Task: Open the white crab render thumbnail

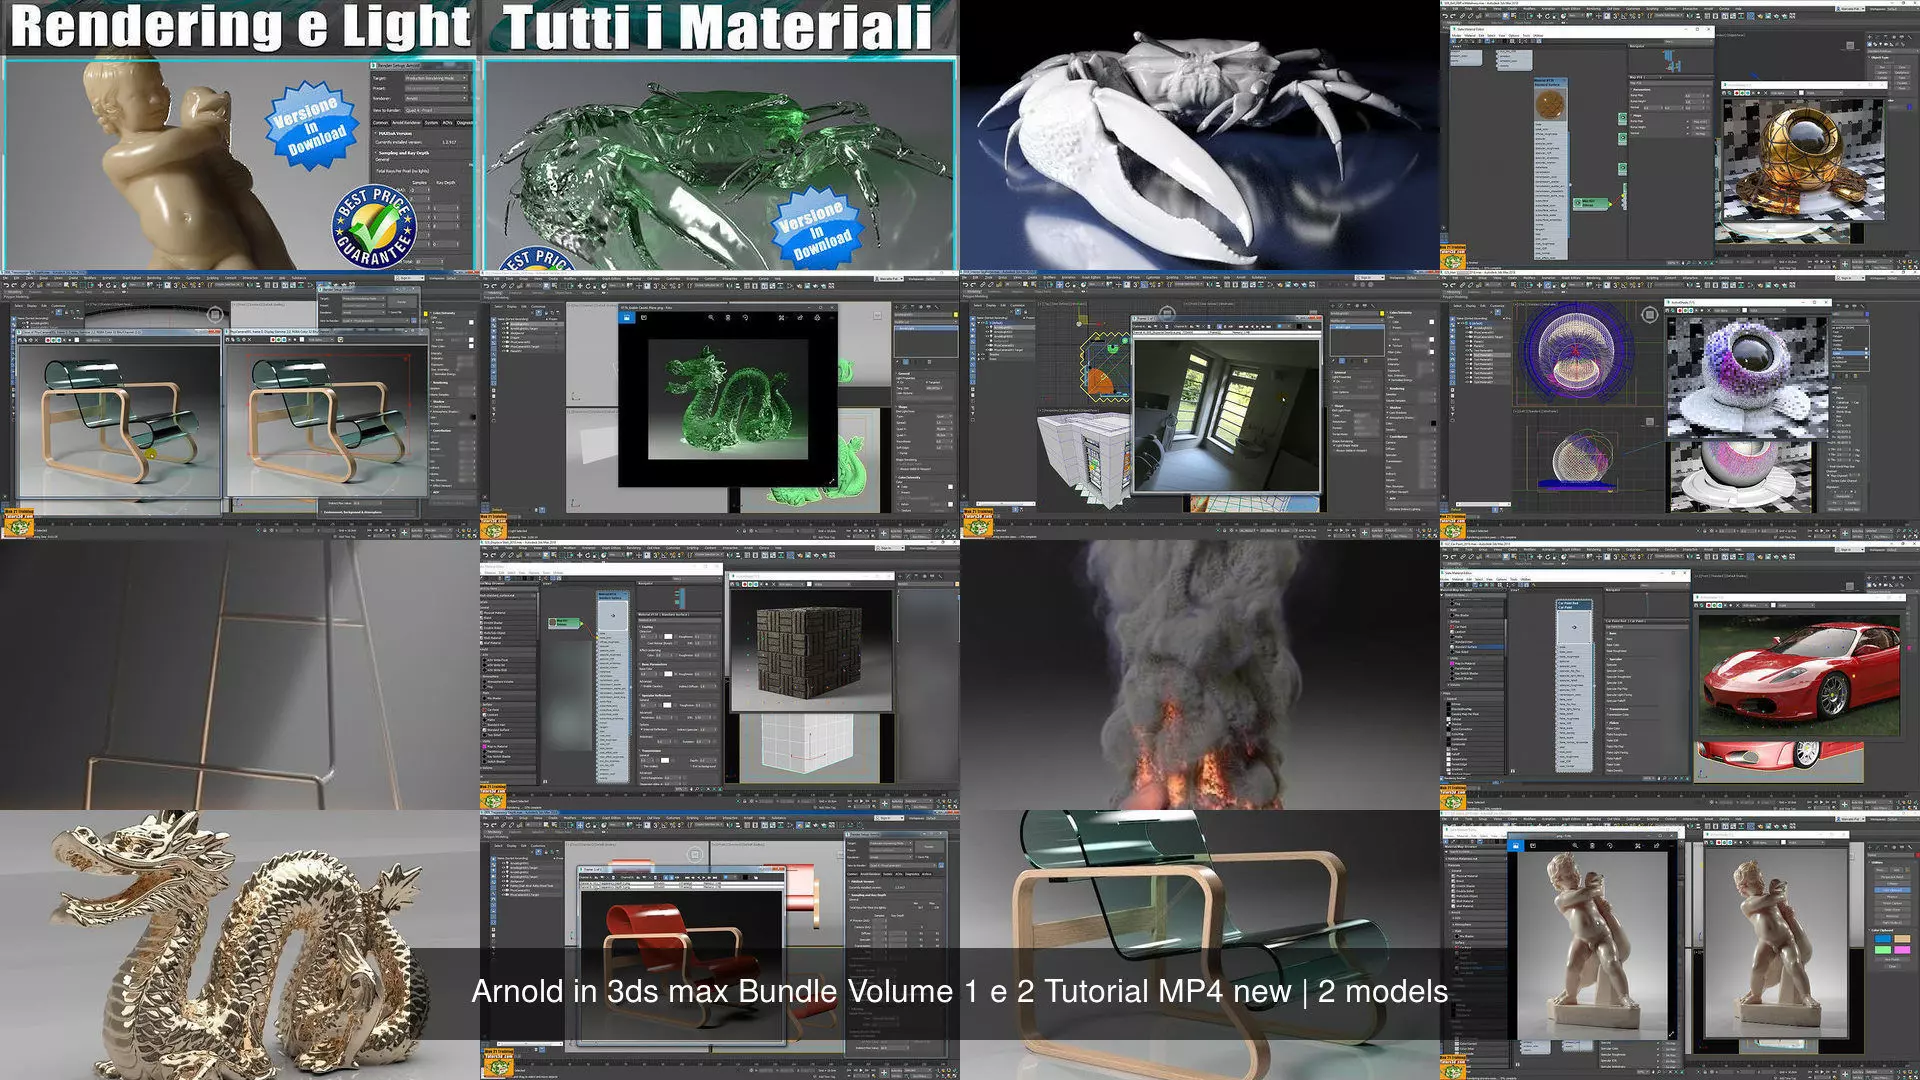Action: (x=1200, y=135)
